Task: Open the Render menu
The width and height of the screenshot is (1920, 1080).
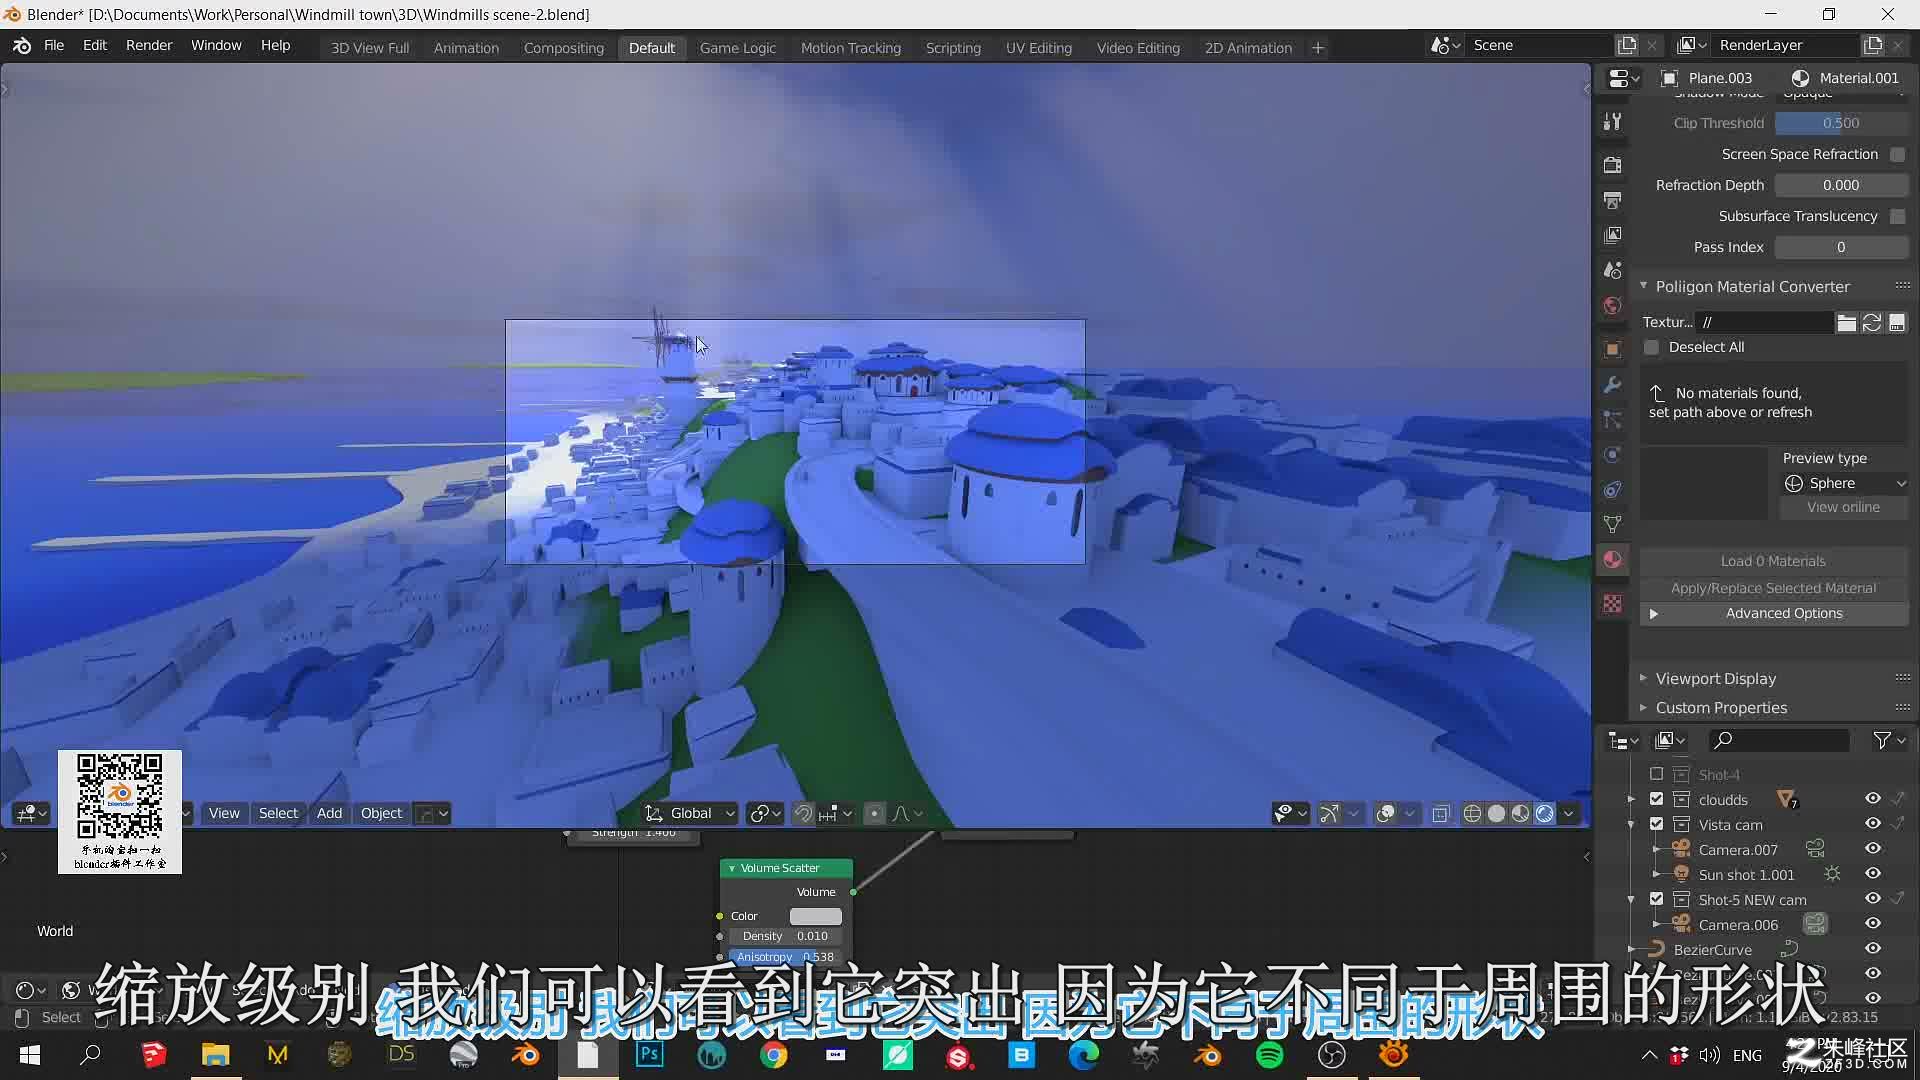Action: click(x=149, y=46)
